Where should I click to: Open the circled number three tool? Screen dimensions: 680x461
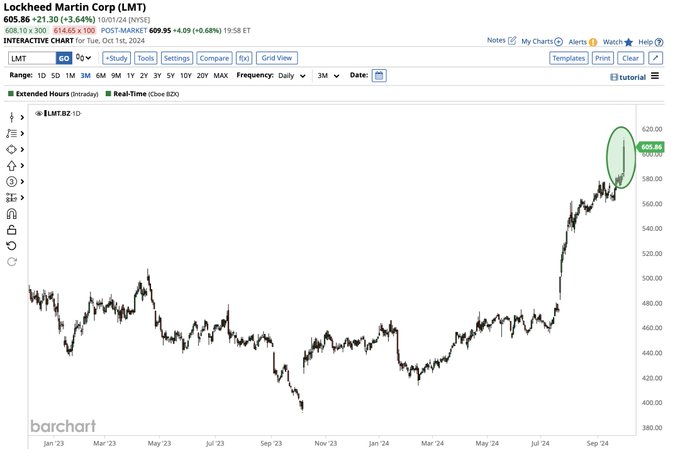point(12,182)
